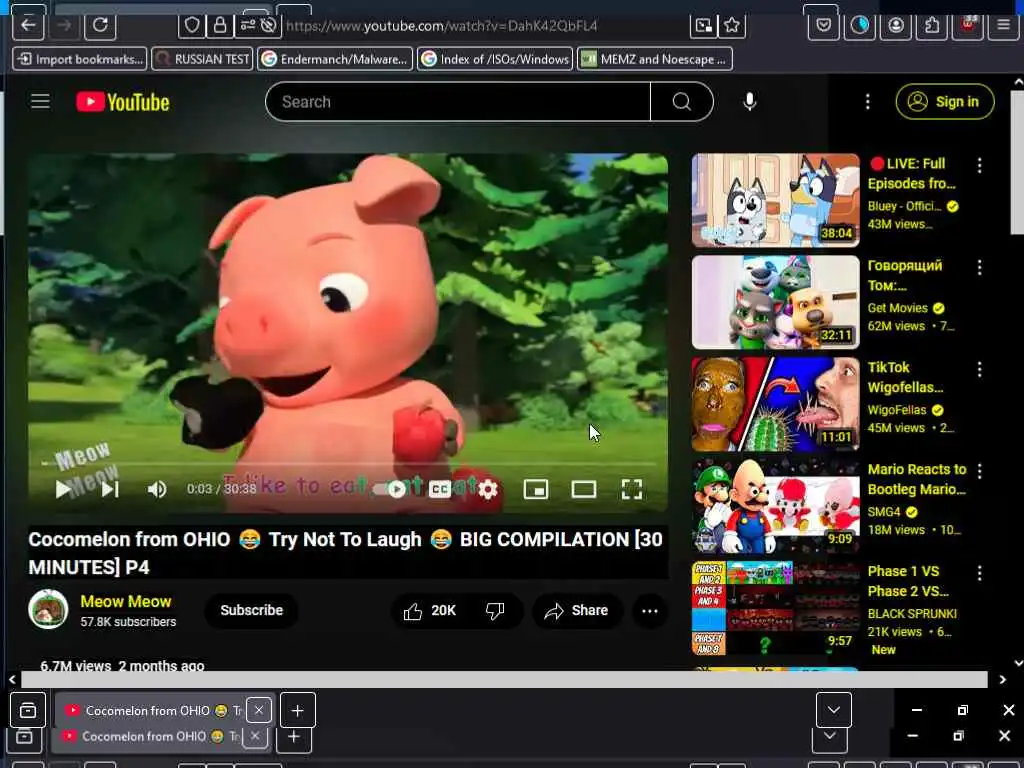1024x768 pixels.
Task: Go to YouTube home via the logo
Action: pos(123,102)
